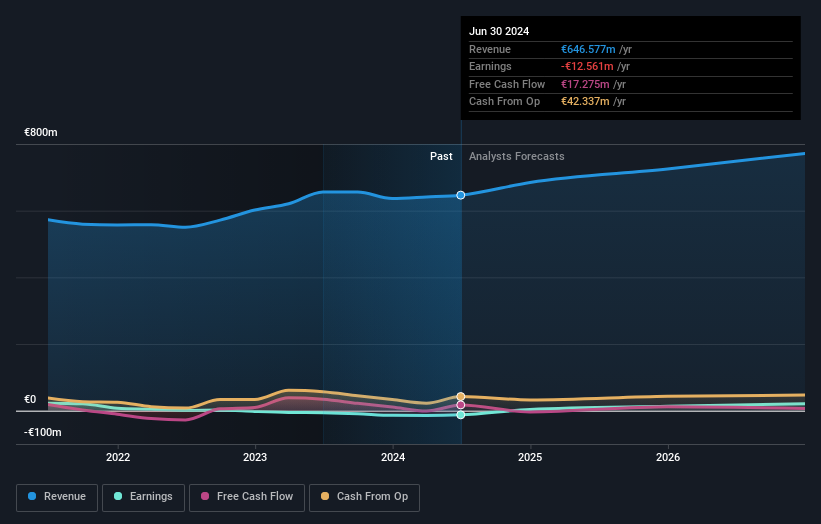Click the Past section label
The height and width of the screenshot is (524, 821).
441,156
